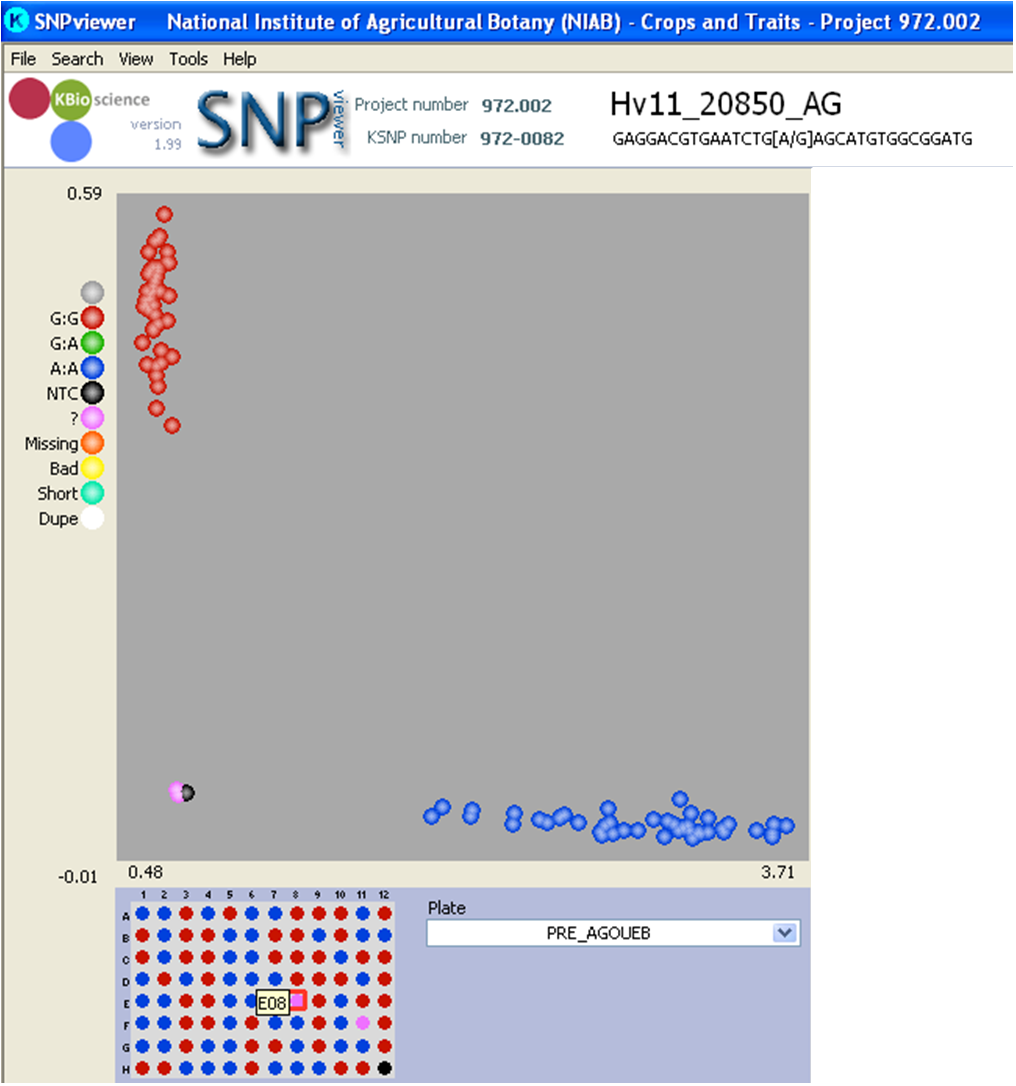Viewport: 1016px width, 1086px height.
Task: Click the Y-axis minimum value -0.01
Action: pos(78,877)
